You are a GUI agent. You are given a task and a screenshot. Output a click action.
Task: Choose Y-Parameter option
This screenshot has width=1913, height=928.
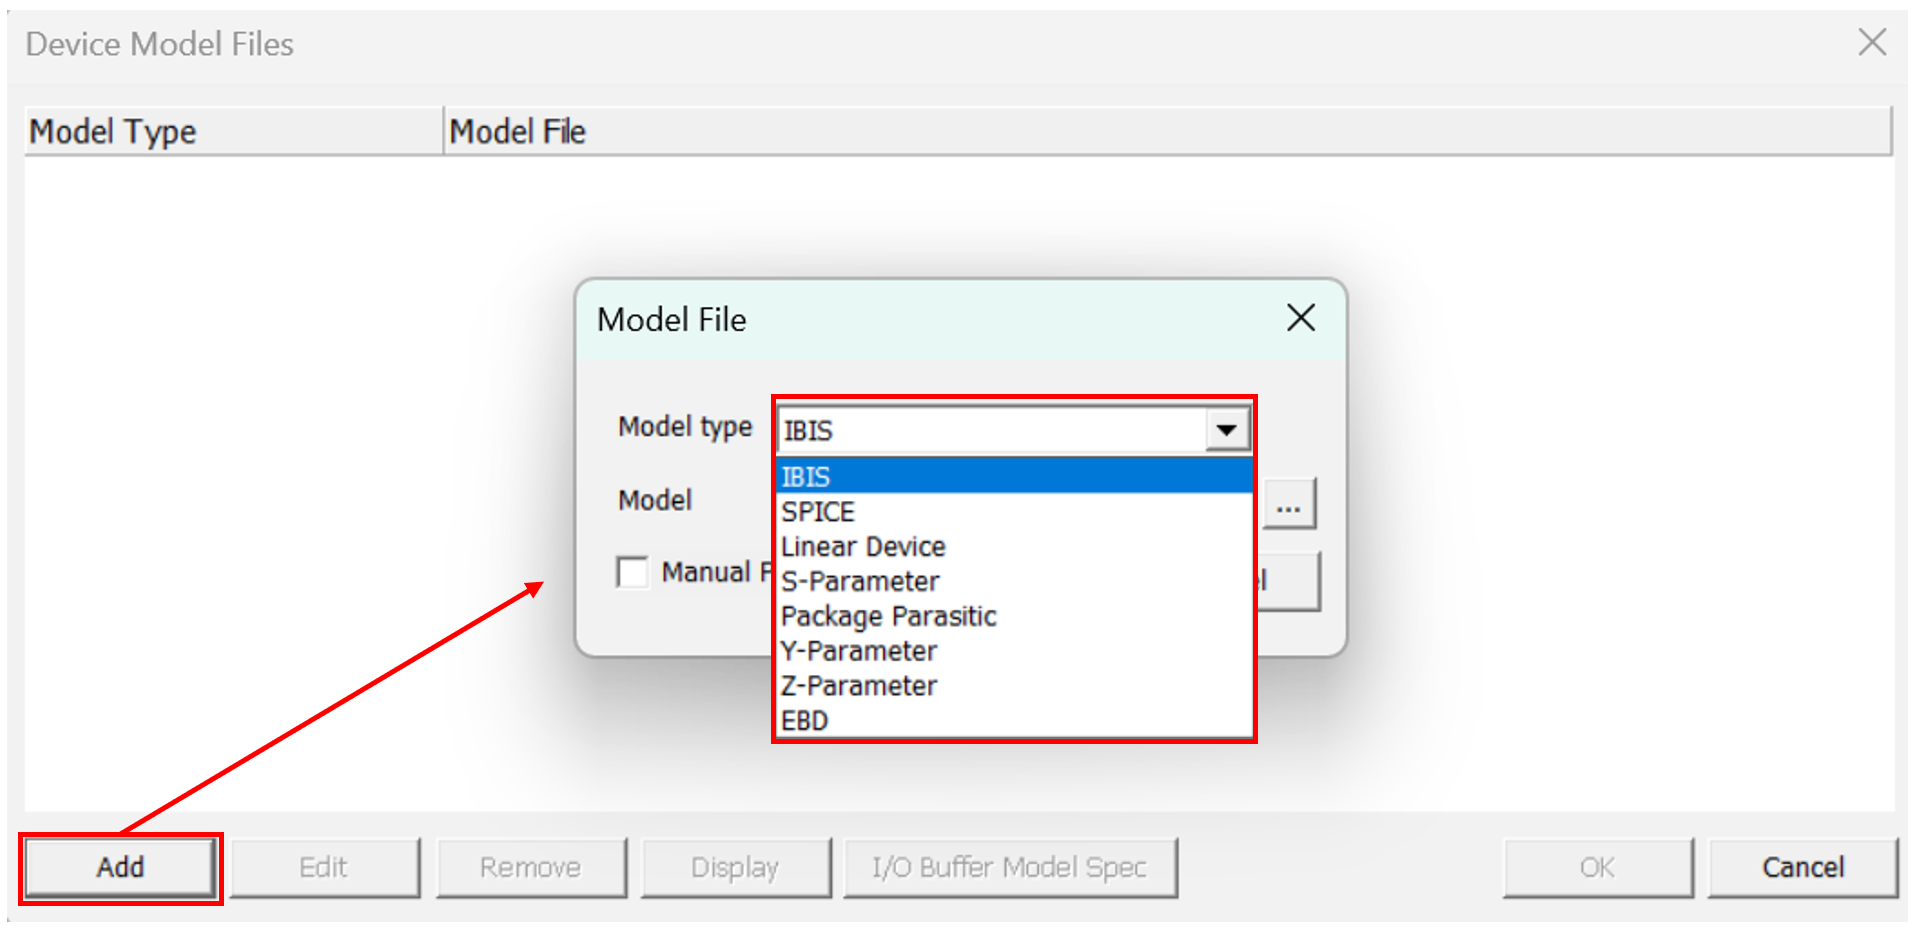click(x=1013, y=651)
